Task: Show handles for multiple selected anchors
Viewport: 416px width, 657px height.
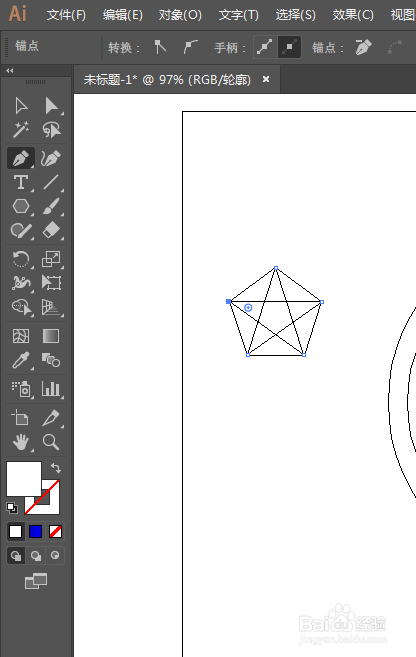Action: pos(265,47)
